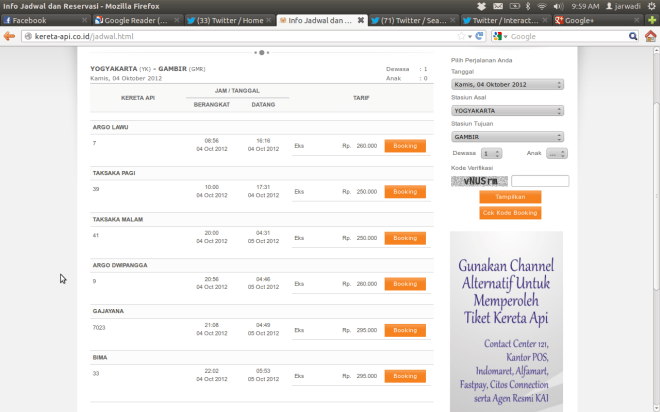Image resolution: width=660 pixels, height=412 pixels.
Task: Open new tab with green plus icon
Action: 652,20
